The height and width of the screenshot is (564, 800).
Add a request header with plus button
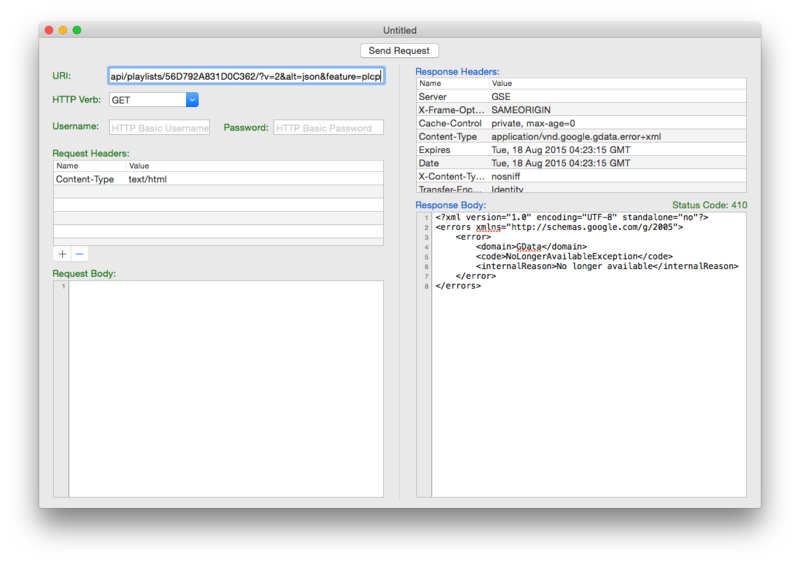tap(62, 254)
